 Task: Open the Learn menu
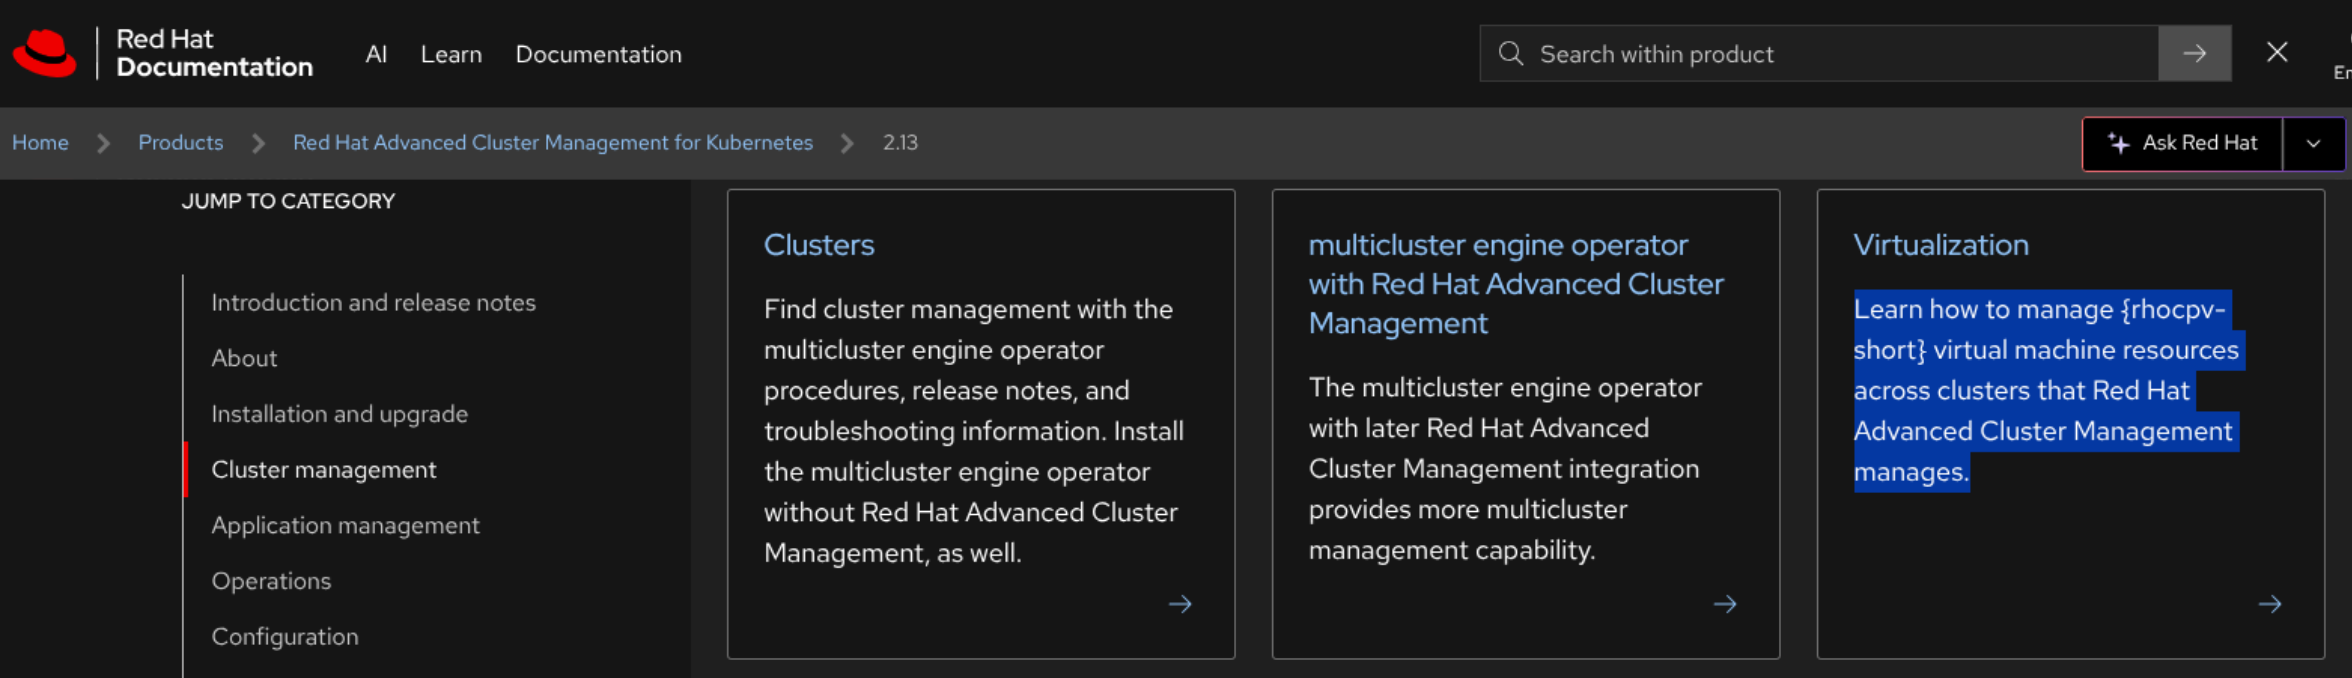(x=451, y=54)
